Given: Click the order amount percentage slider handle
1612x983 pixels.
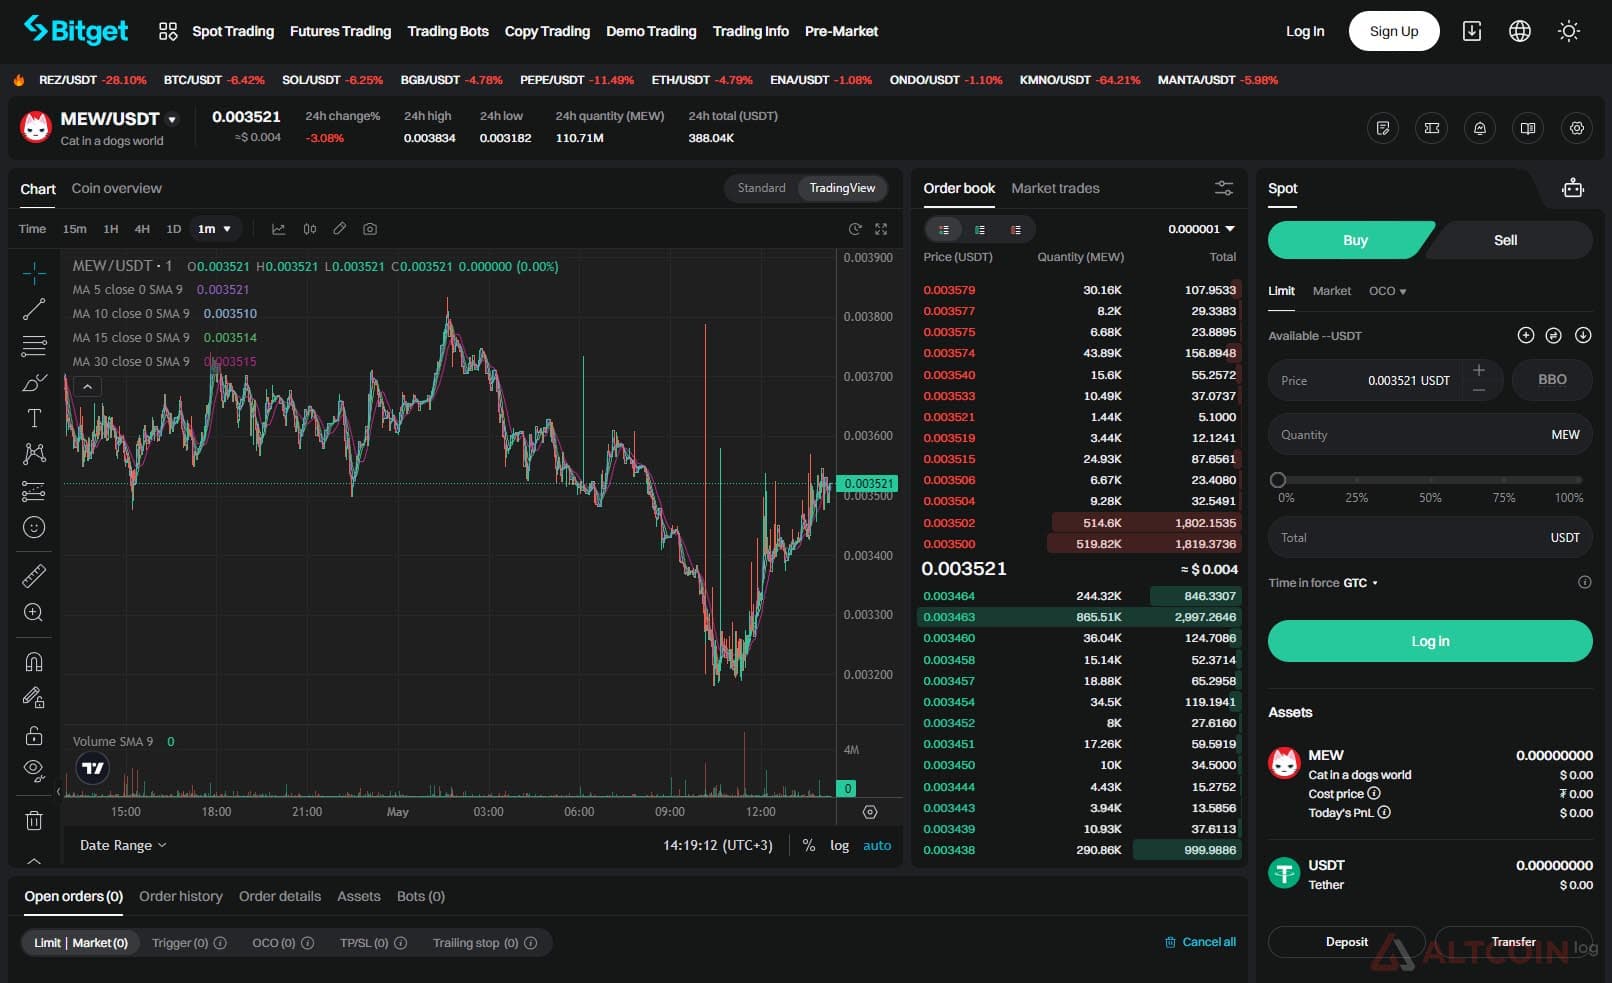Looking at the screenshot, I should (x=1277, y=480).
